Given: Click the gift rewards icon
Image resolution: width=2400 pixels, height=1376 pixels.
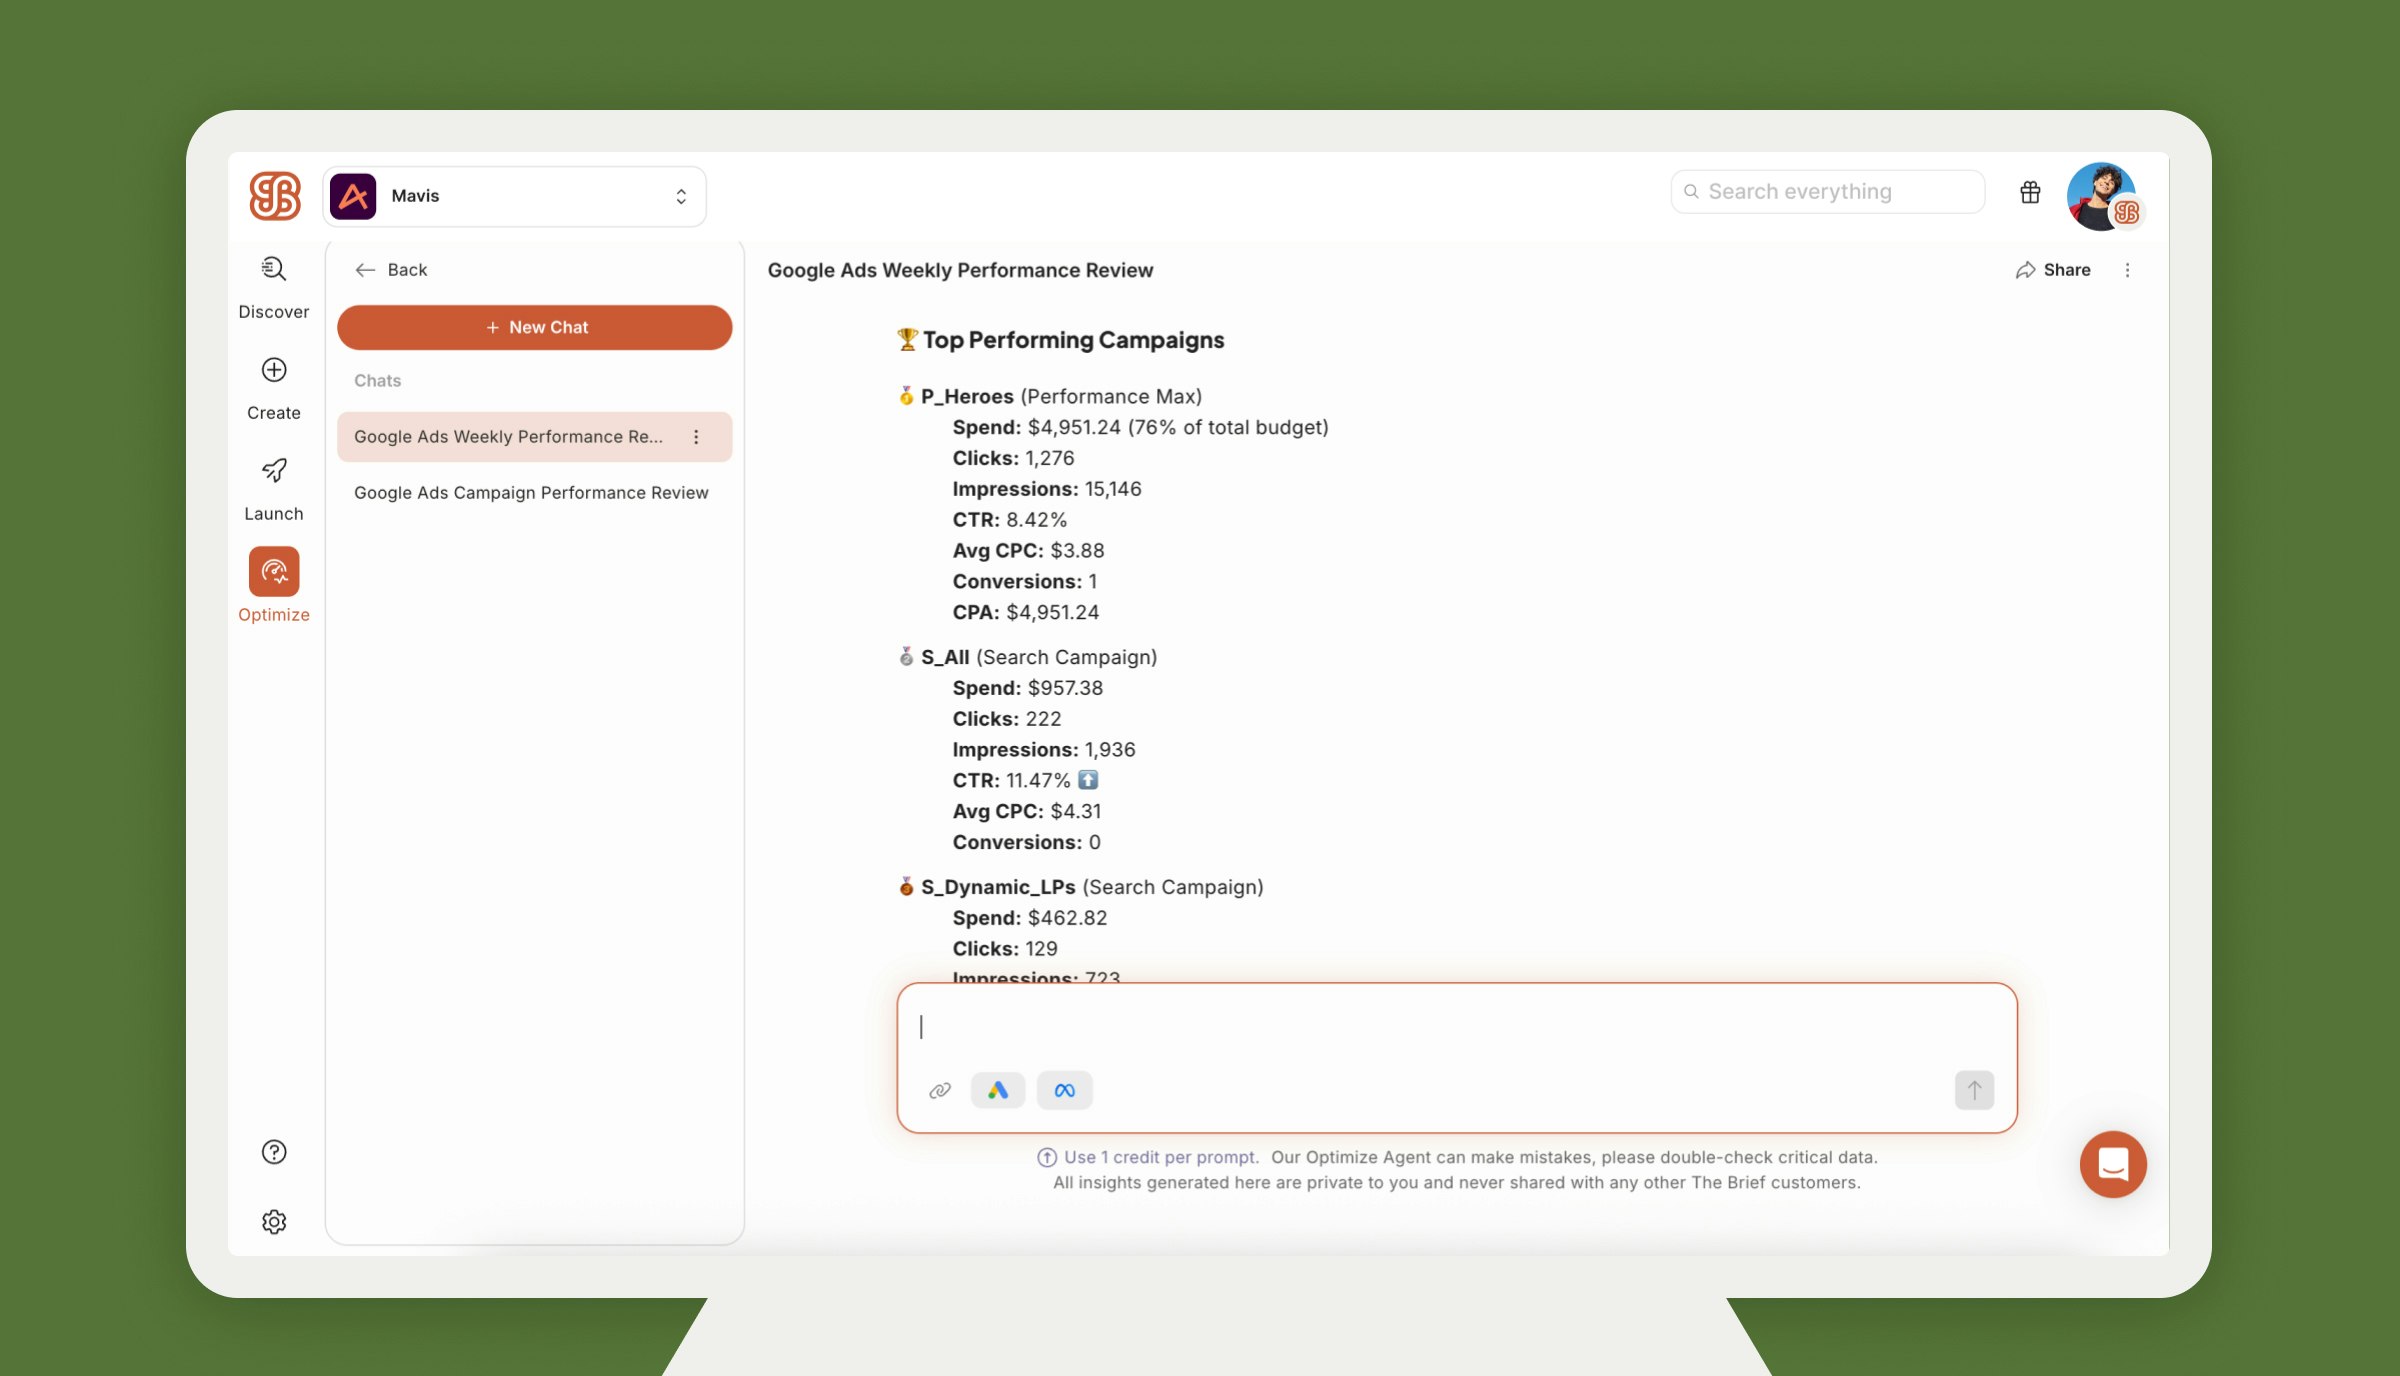Looking at the screenshot, I should [x=2029, y=193].
